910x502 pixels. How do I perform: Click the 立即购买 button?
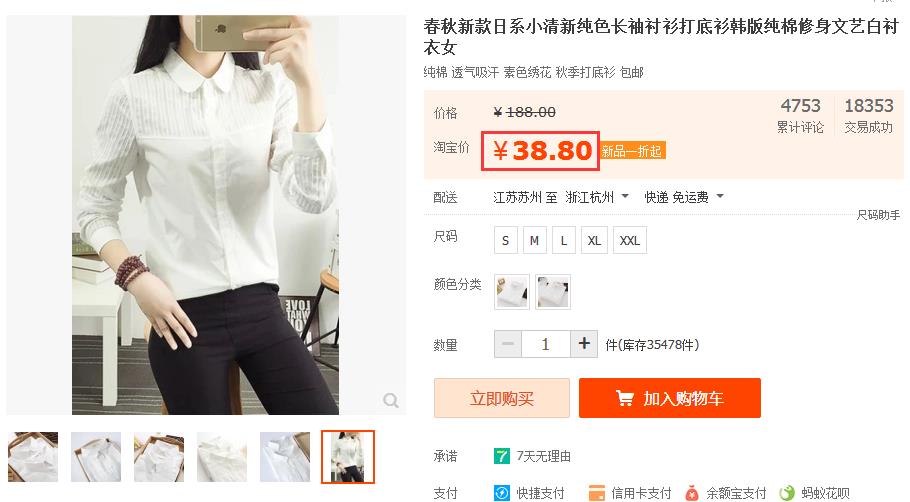click(502, 398)
